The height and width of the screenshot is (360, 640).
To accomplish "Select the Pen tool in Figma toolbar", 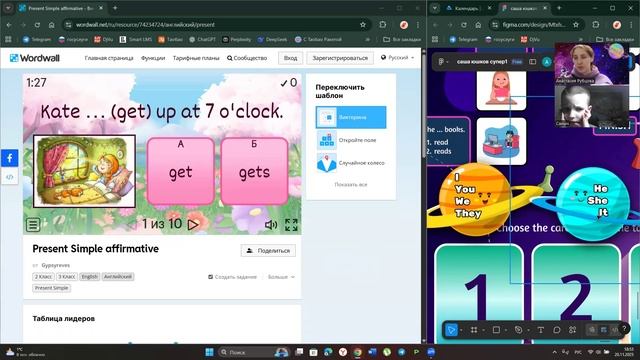I will (x=518, y=330).
